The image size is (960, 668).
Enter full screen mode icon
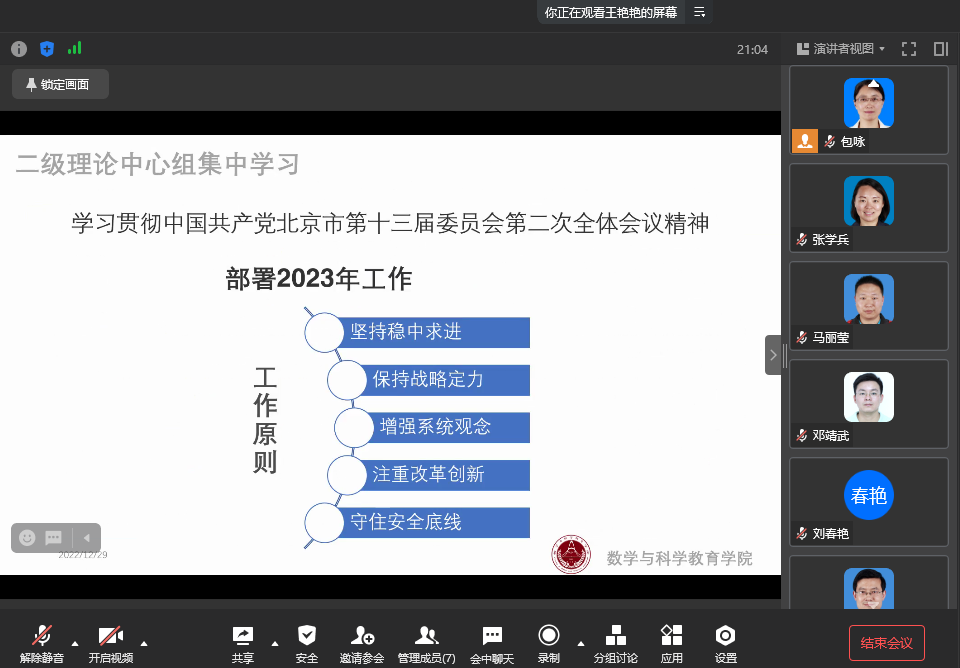tap(909, 49)
